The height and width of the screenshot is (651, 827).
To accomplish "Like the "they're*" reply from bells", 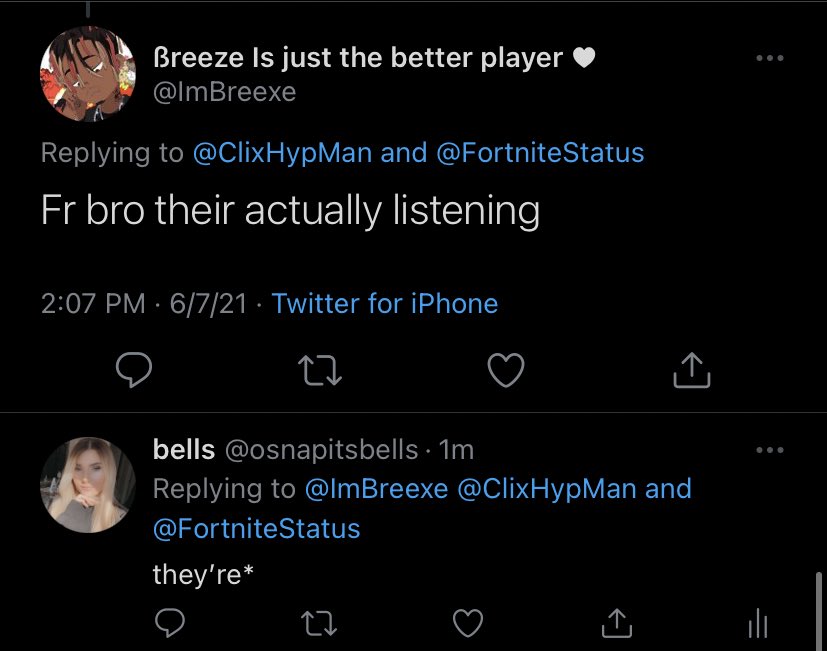I will (x=468, y=624).
